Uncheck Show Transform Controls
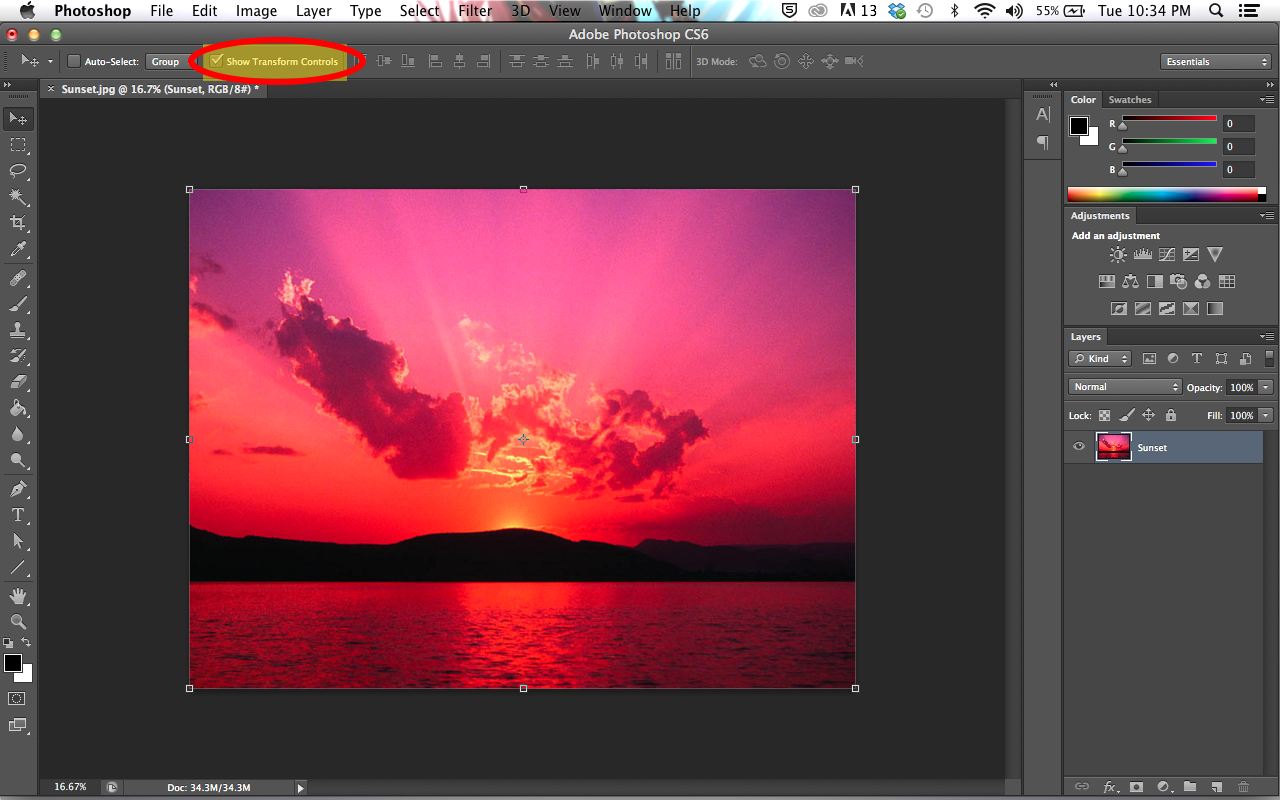The image size is (1280, 800). click(x=217, y=60)
